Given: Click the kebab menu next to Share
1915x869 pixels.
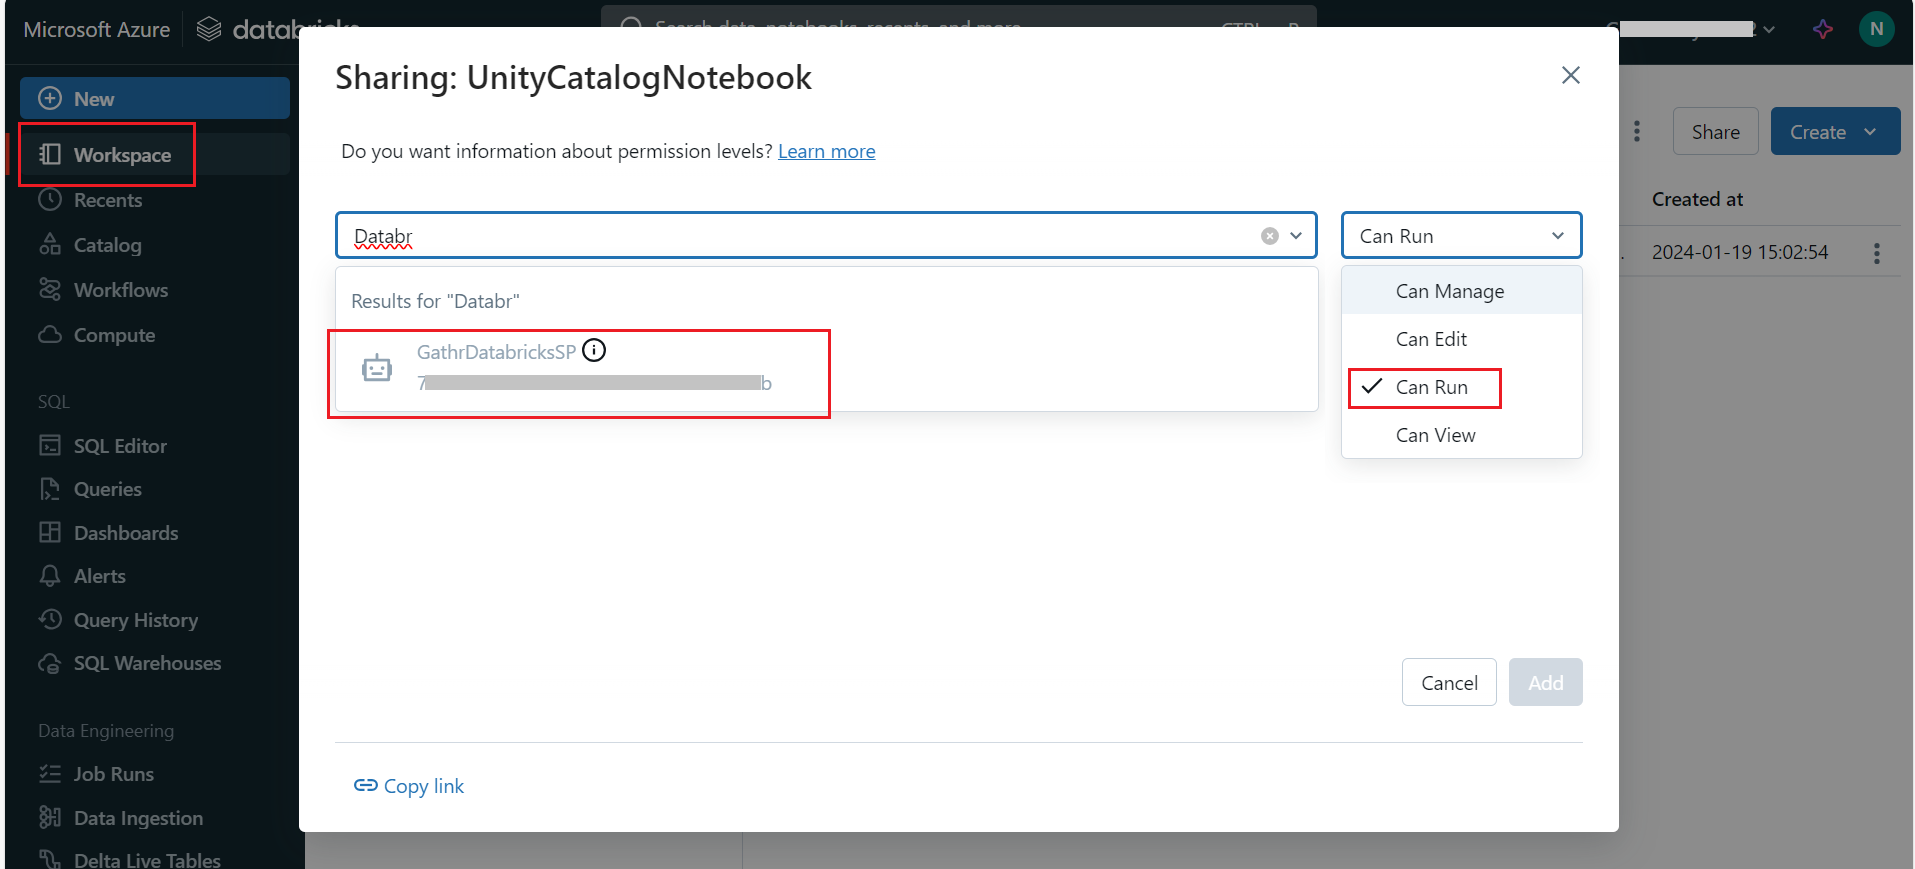Looking at the screenshot, I should tap(1637, 132).
